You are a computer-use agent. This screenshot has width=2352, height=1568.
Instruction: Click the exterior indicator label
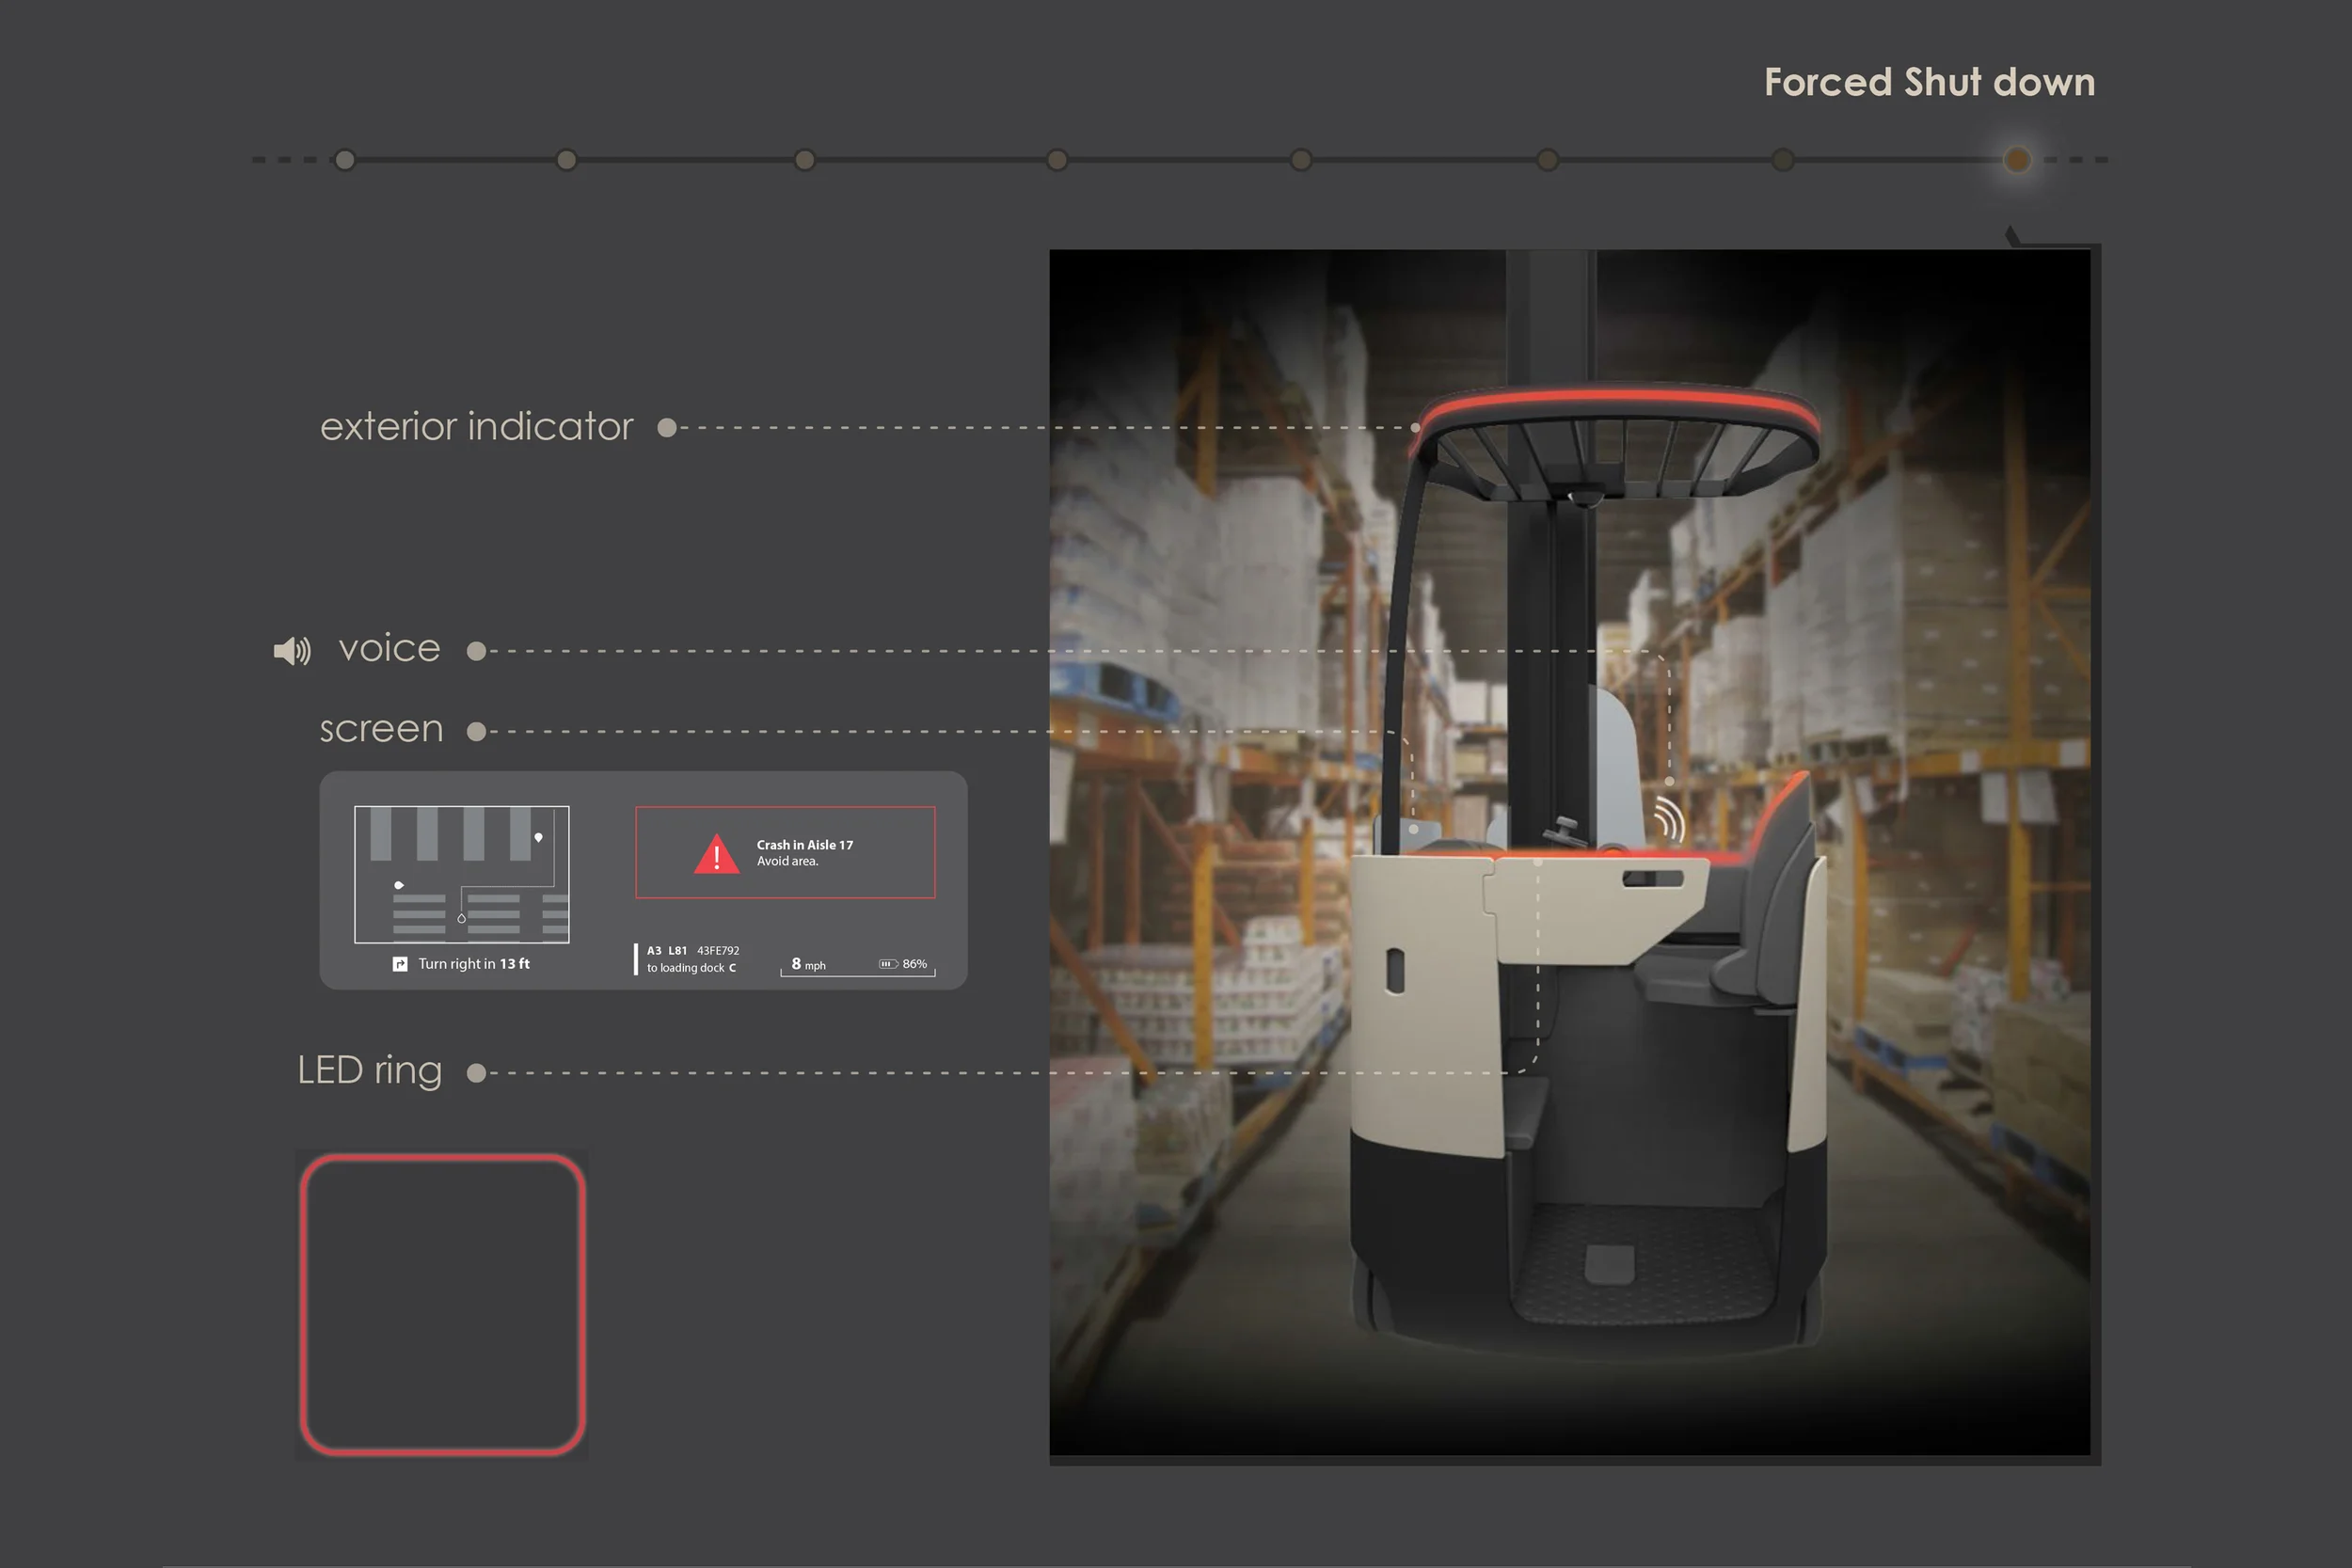coord(477,427)
